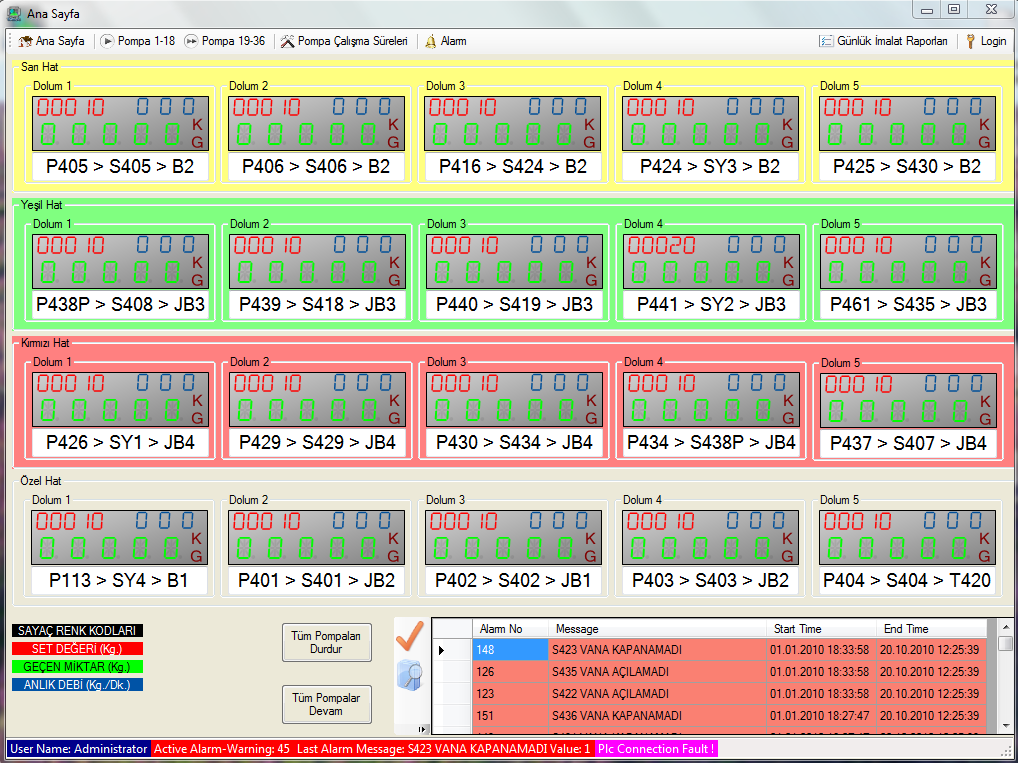Click the app icon in title bar
The width and height of the screenshot is (1018, 763).
tap(14, 13)
